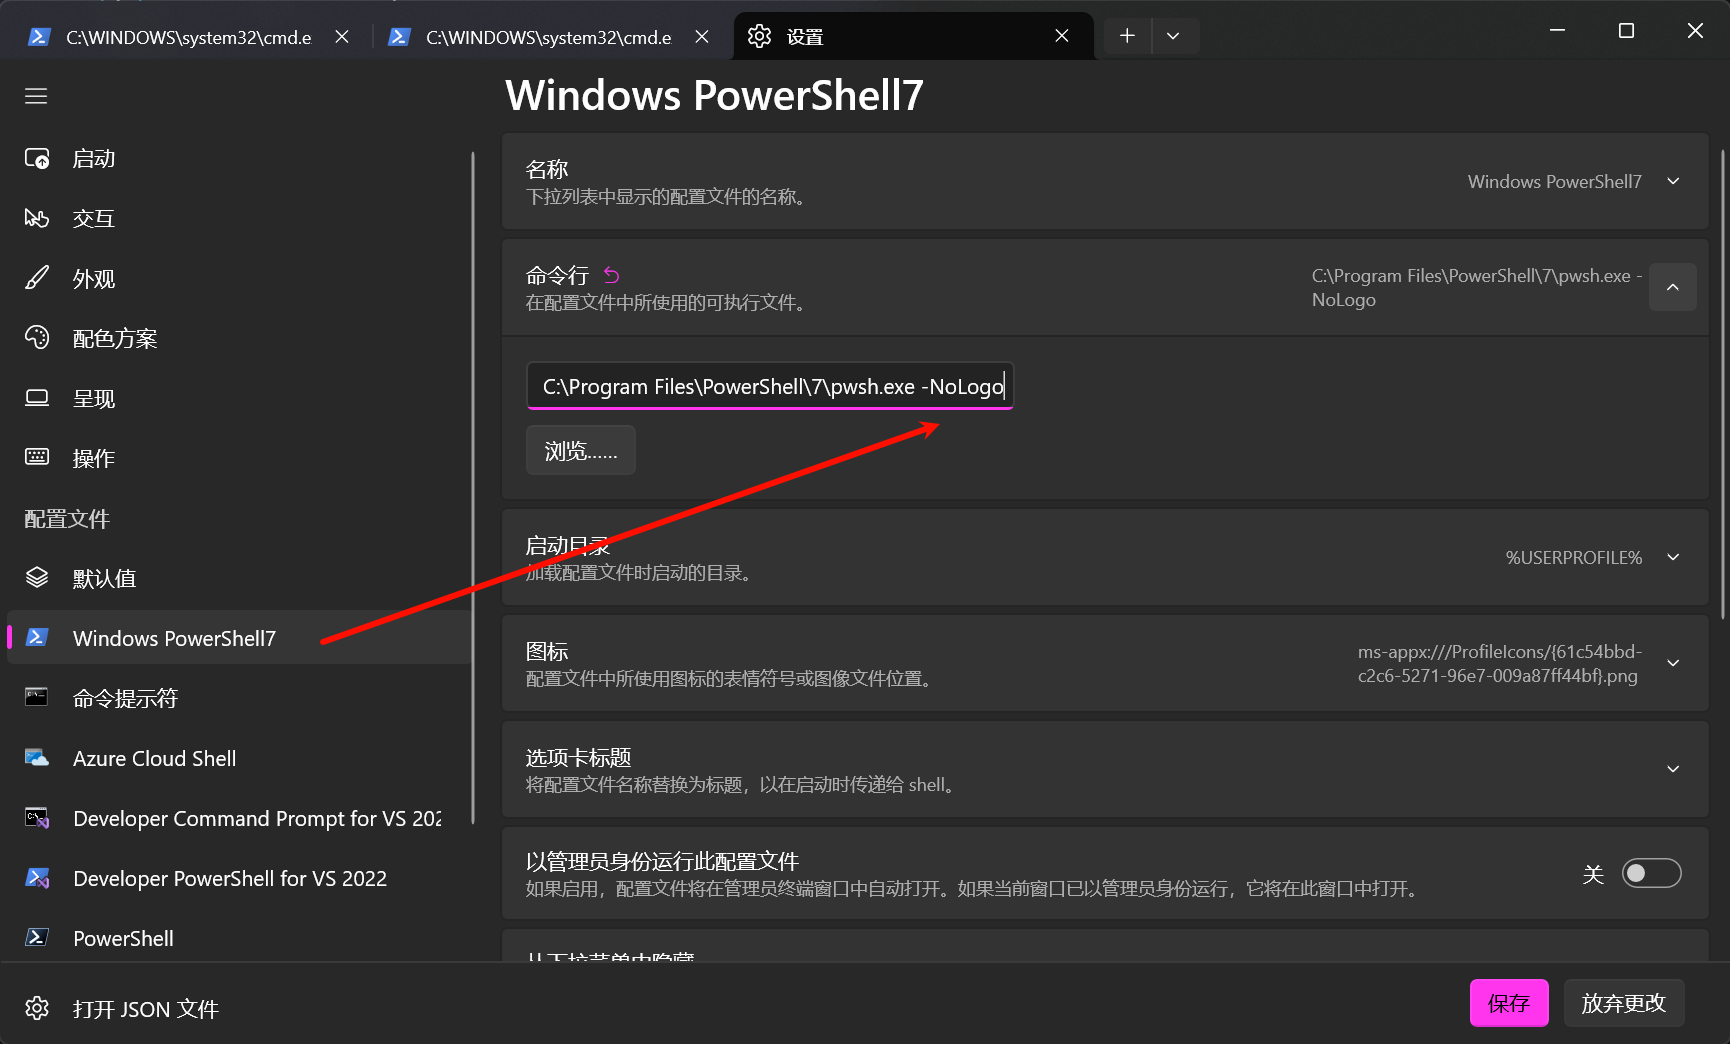This screenshot has height=1044, width=1730.
Task: Click the settings page vertical scrollbar
Action: tap(1723, 385)
